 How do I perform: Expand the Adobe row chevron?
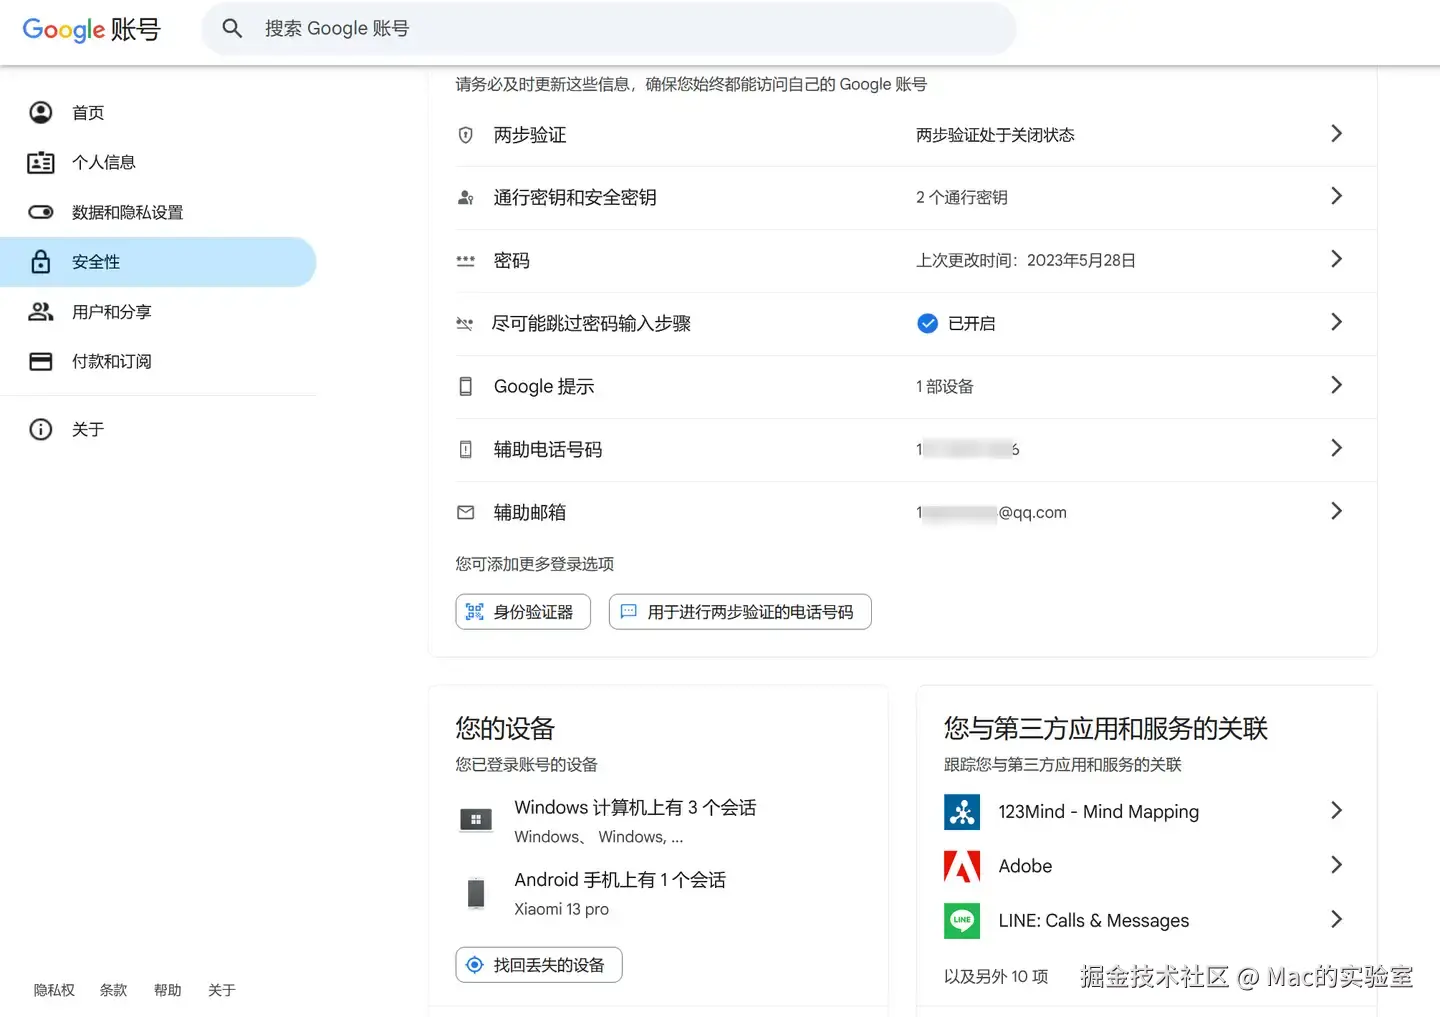[1336, 865]
